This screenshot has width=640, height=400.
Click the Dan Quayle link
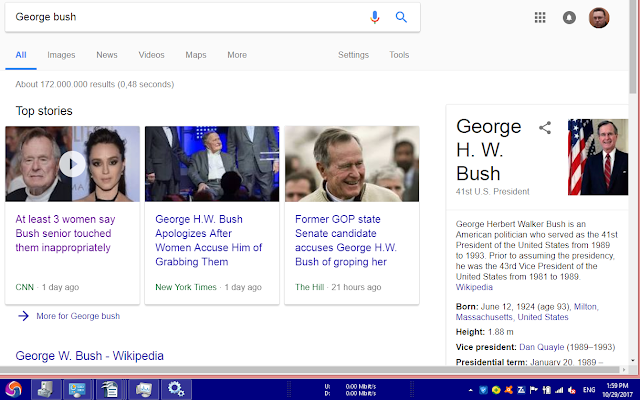point(542,347)
